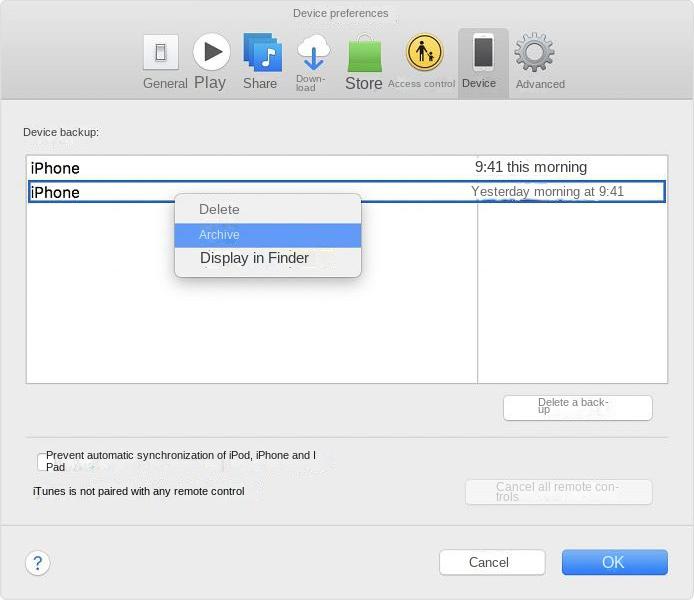Click the Help question mark button
This screenshot has height=600, width=694.
coord(38,562)
